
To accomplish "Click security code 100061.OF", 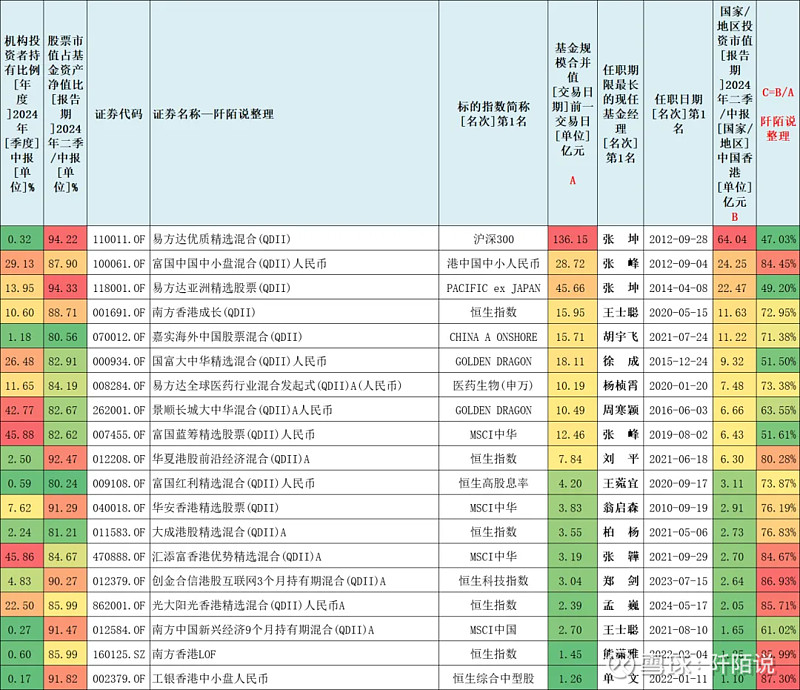I will (118, 263).
